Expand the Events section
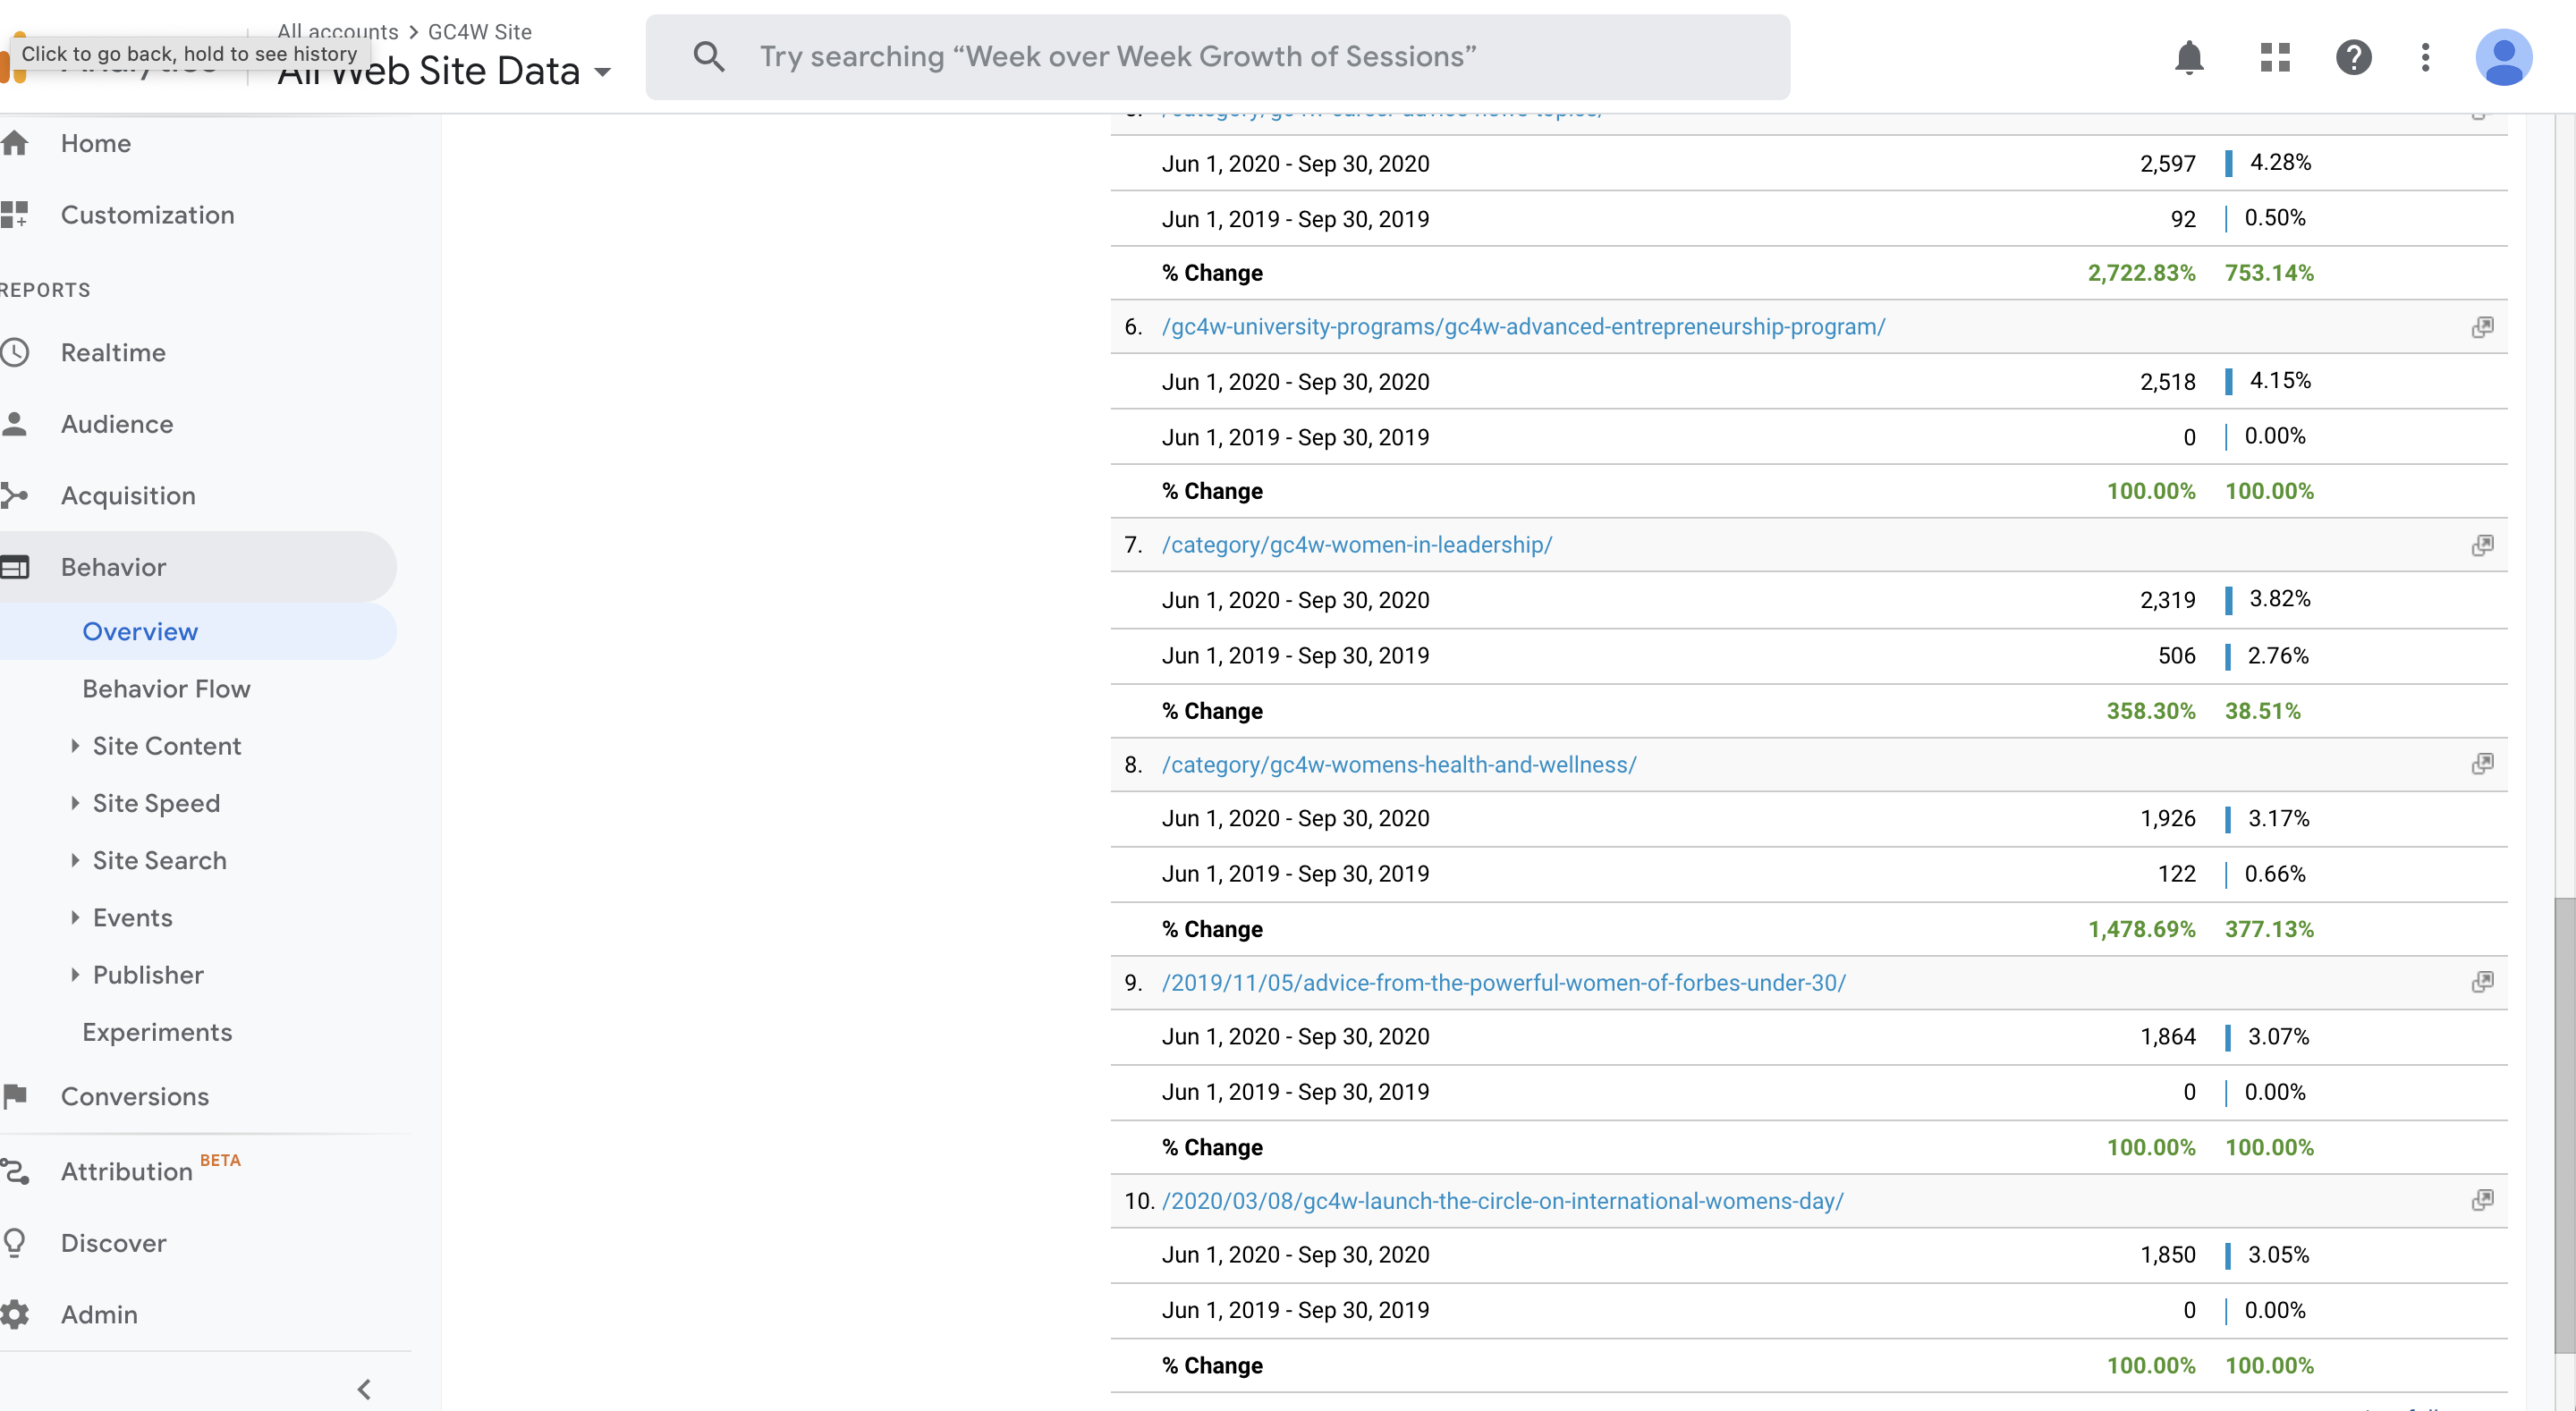The width and height of the screenshot is (2576, 1411). click(x=75, y=917)
